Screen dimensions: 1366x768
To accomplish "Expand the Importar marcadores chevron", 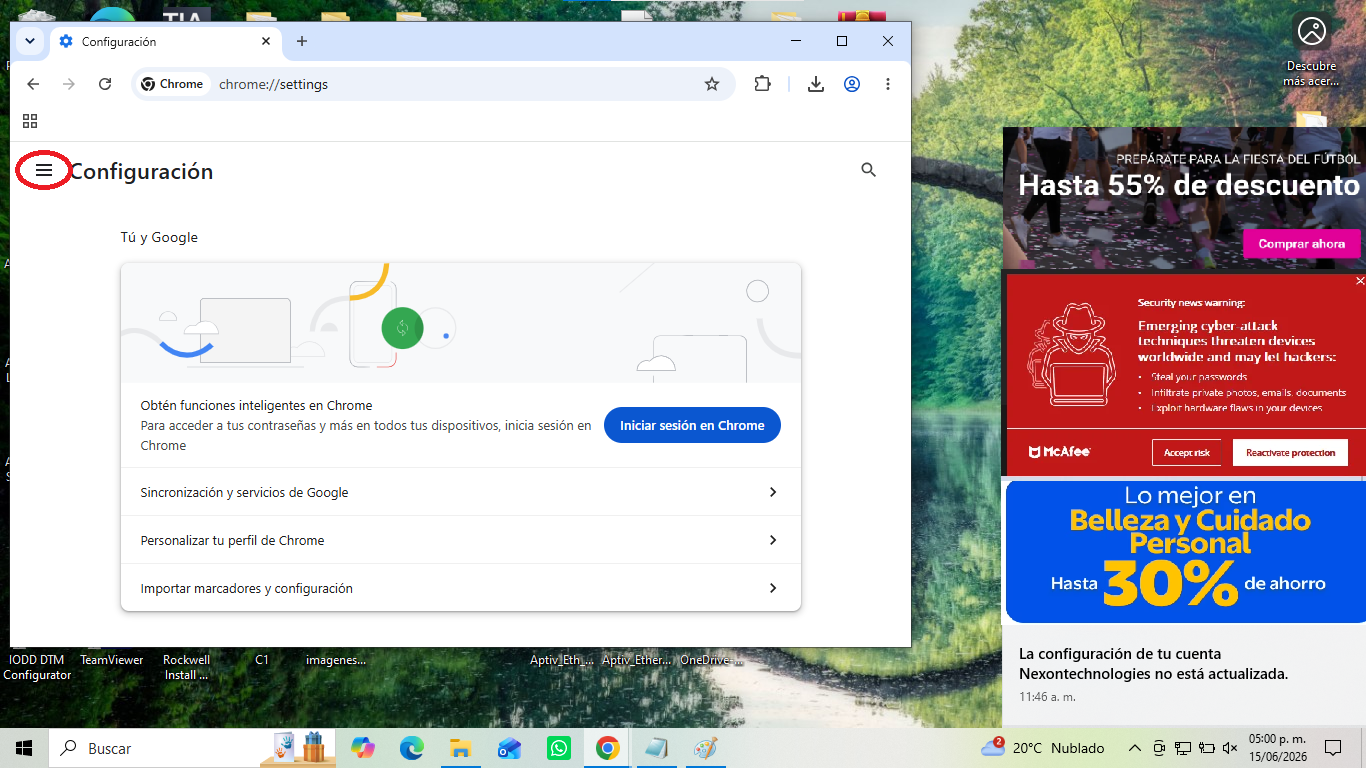I will click(x=773, y=588).
